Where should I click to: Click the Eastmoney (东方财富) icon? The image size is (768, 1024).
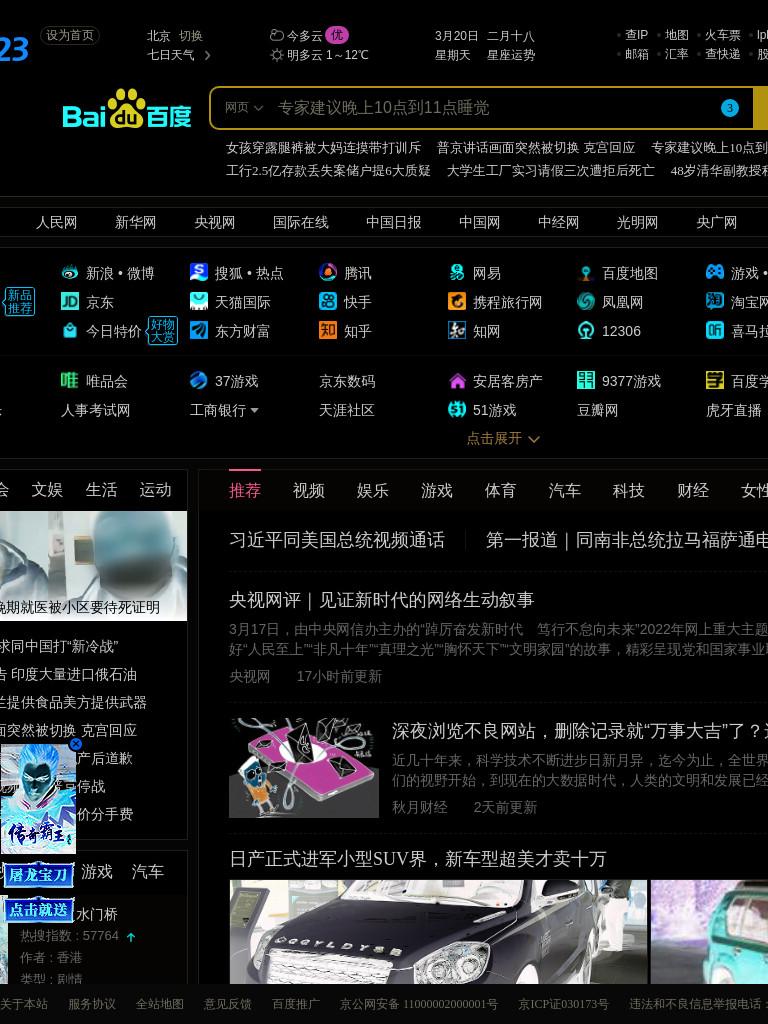pos(199,330)
